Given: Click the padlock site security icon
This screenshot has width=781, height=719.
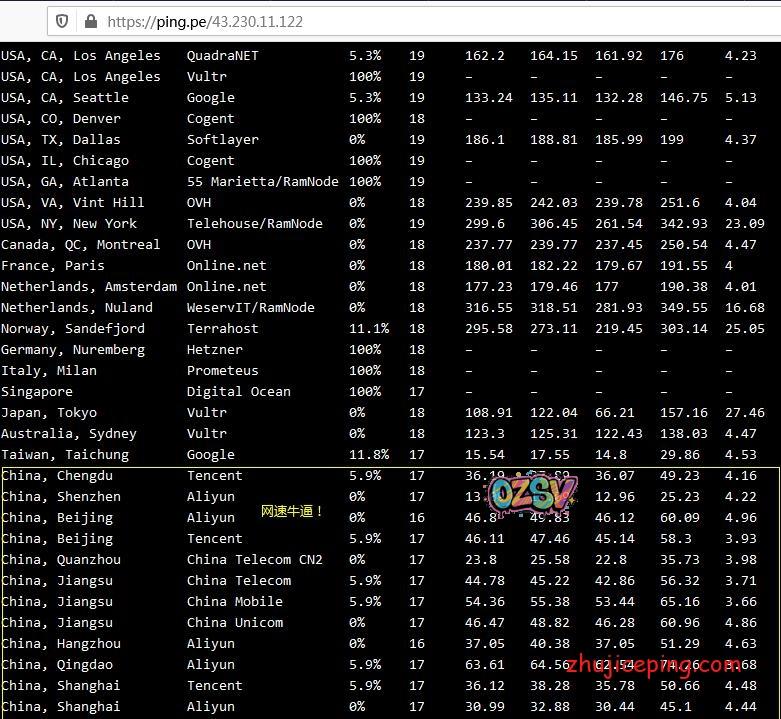Looking at the screenshot, I should tap(91, 21).
